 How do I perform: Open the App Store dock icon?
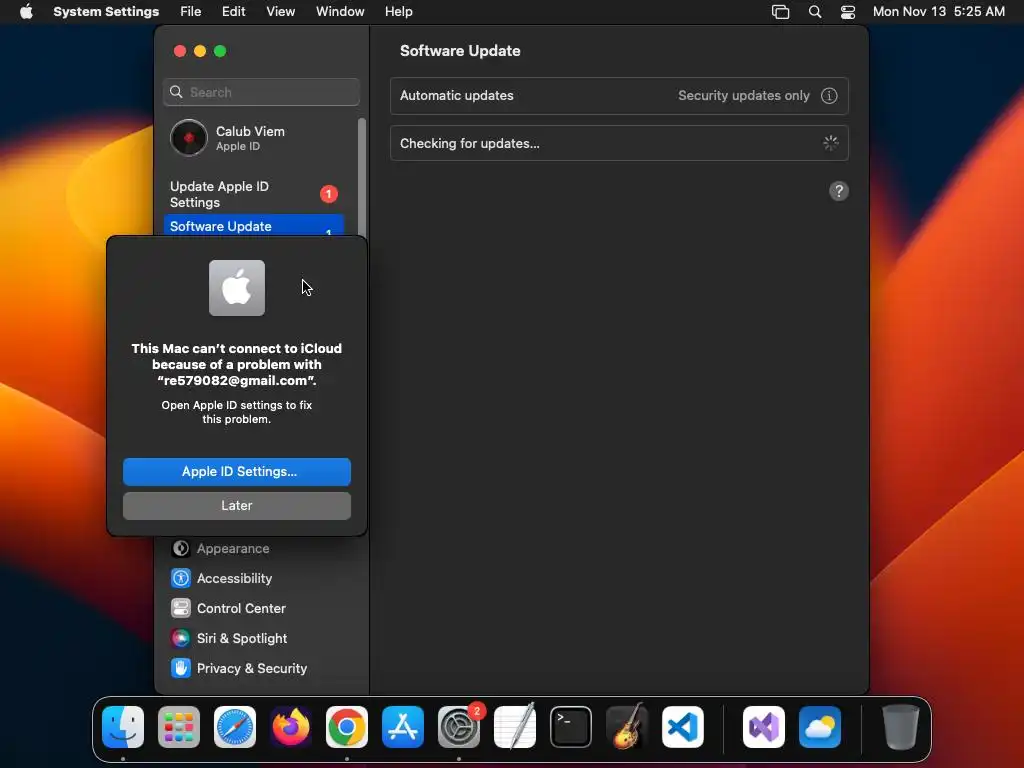point(403,727)
